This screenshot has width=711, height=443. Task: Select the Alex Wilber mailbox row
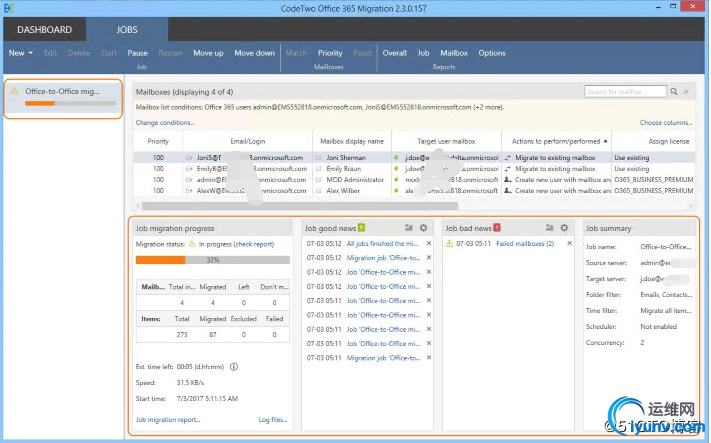pyautogui.click(x=414, y=191)
